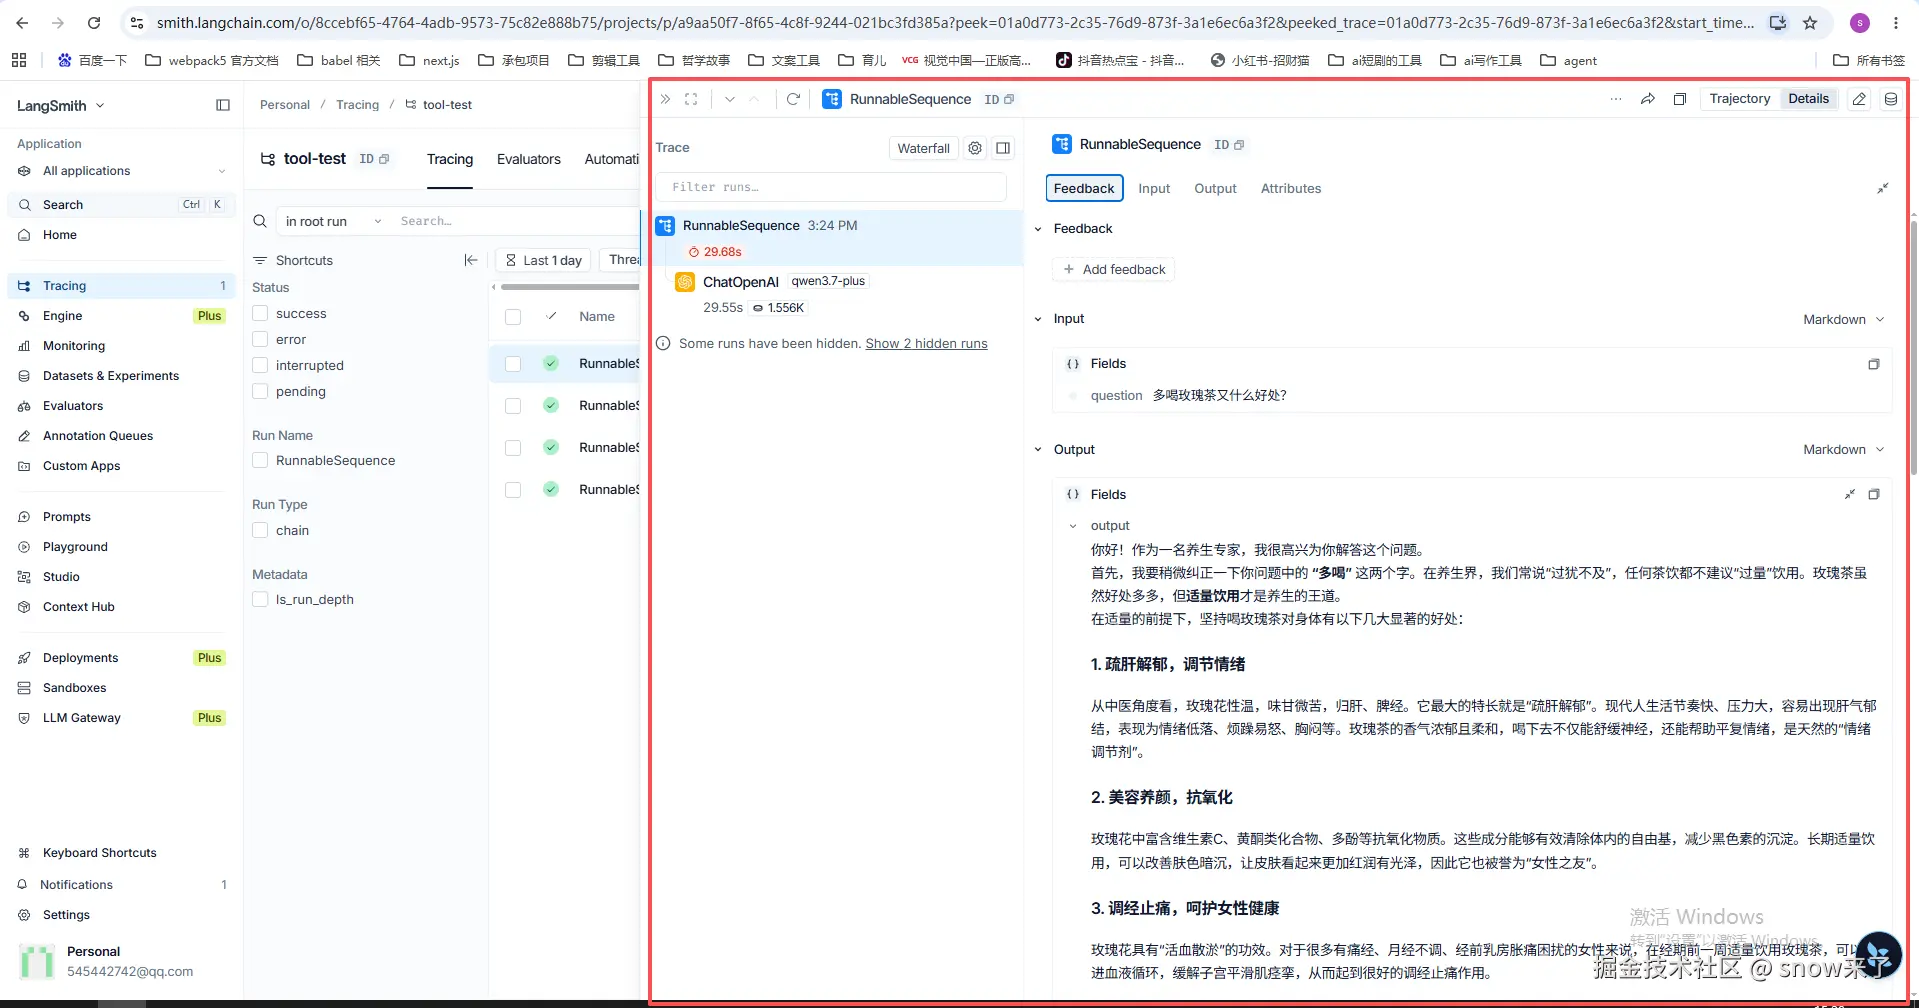Change the Output format from Markdown

click(1844, 449)
